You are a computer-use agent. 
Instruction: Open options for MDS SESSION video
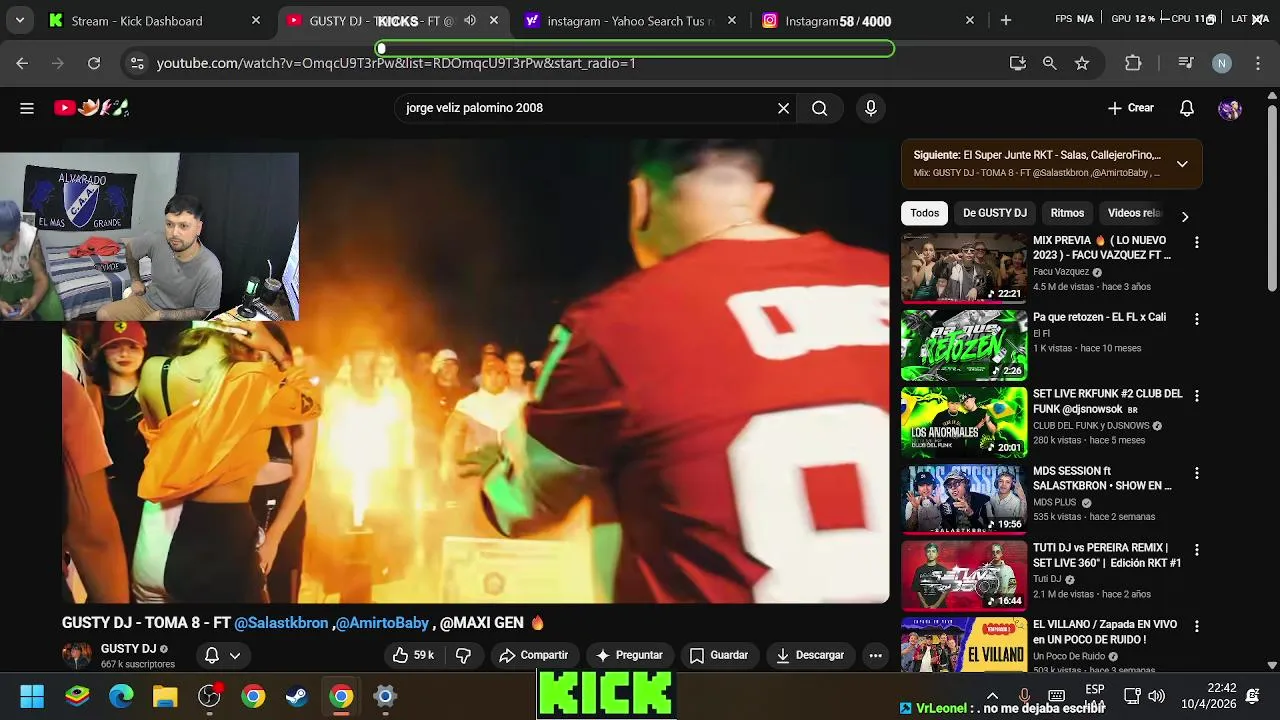pos(1196,473)
